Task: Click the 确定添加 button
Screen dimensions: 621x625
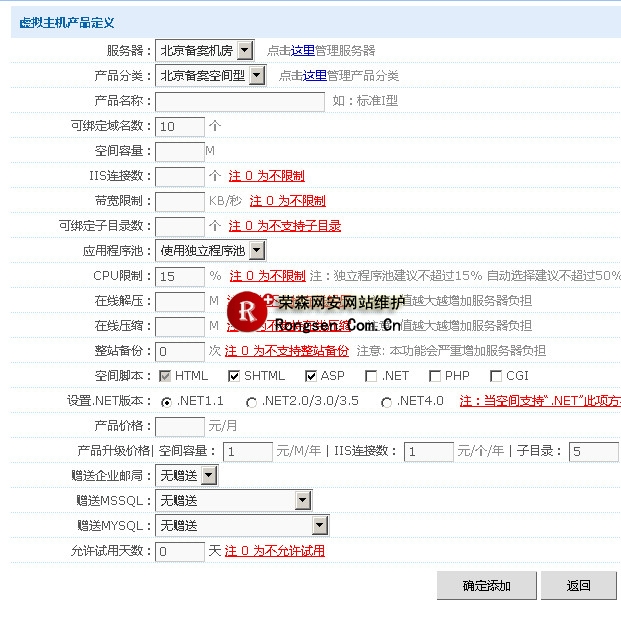Action: [486, 586]
